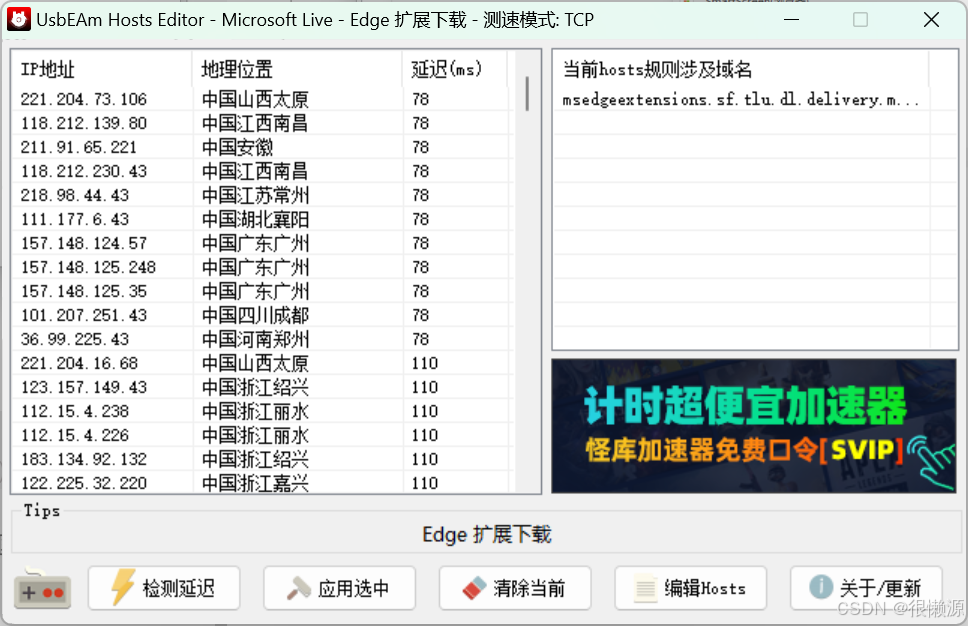Click the Edge 扩展下载 tips text
The height and width of the screenshot is (626, 968).
[x=487, y=535]
